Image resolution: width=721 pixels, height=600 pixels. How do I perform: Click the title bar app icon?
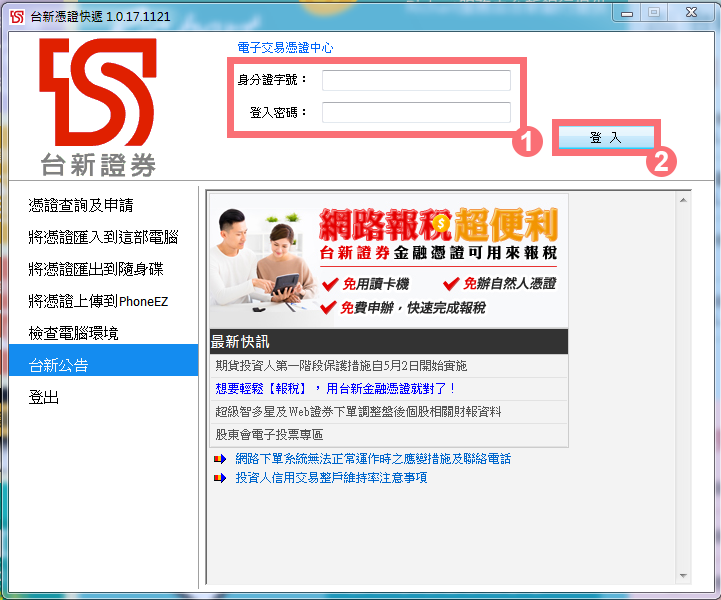[x=17, y=17]
